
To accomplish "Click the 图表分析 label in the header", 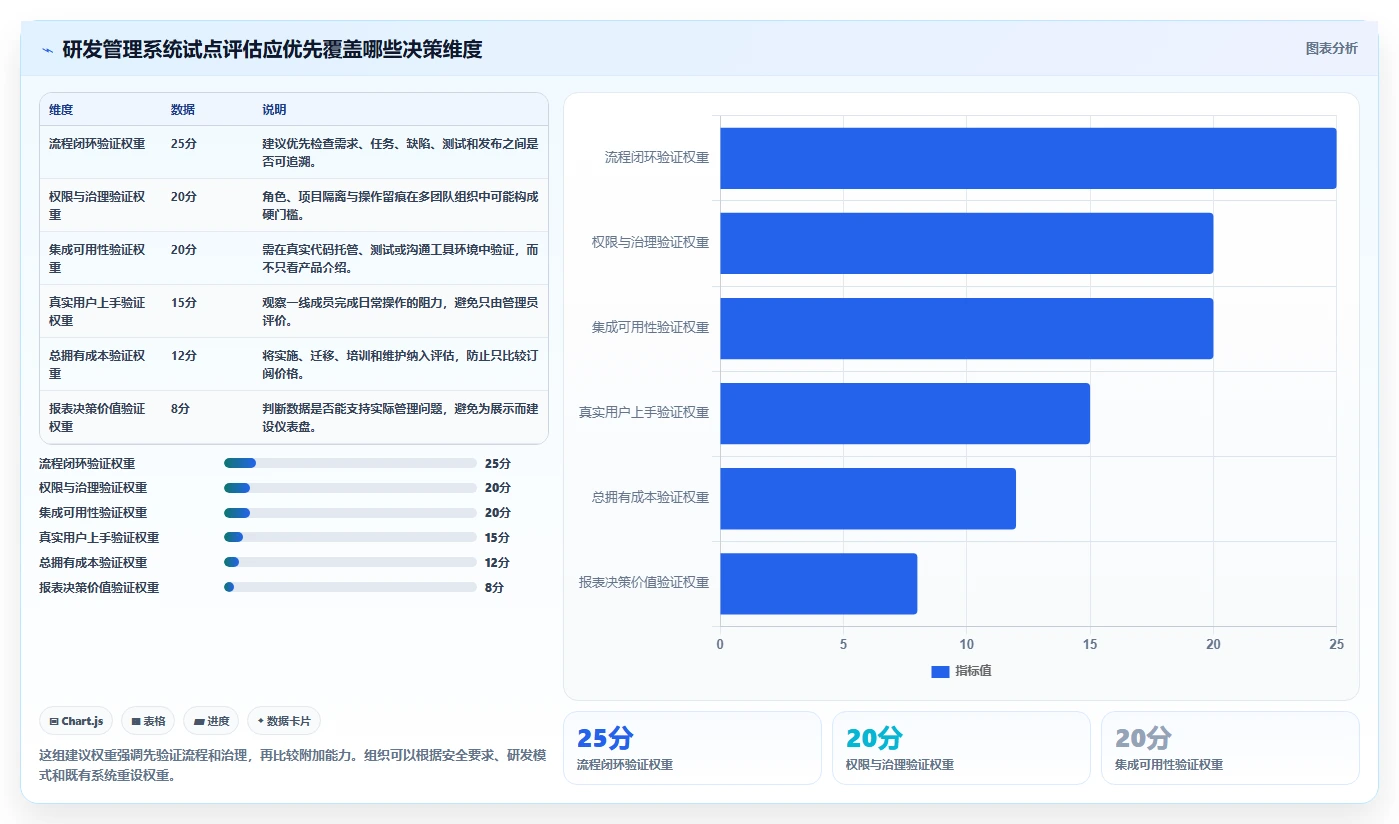I will [x=1331, y=48].
